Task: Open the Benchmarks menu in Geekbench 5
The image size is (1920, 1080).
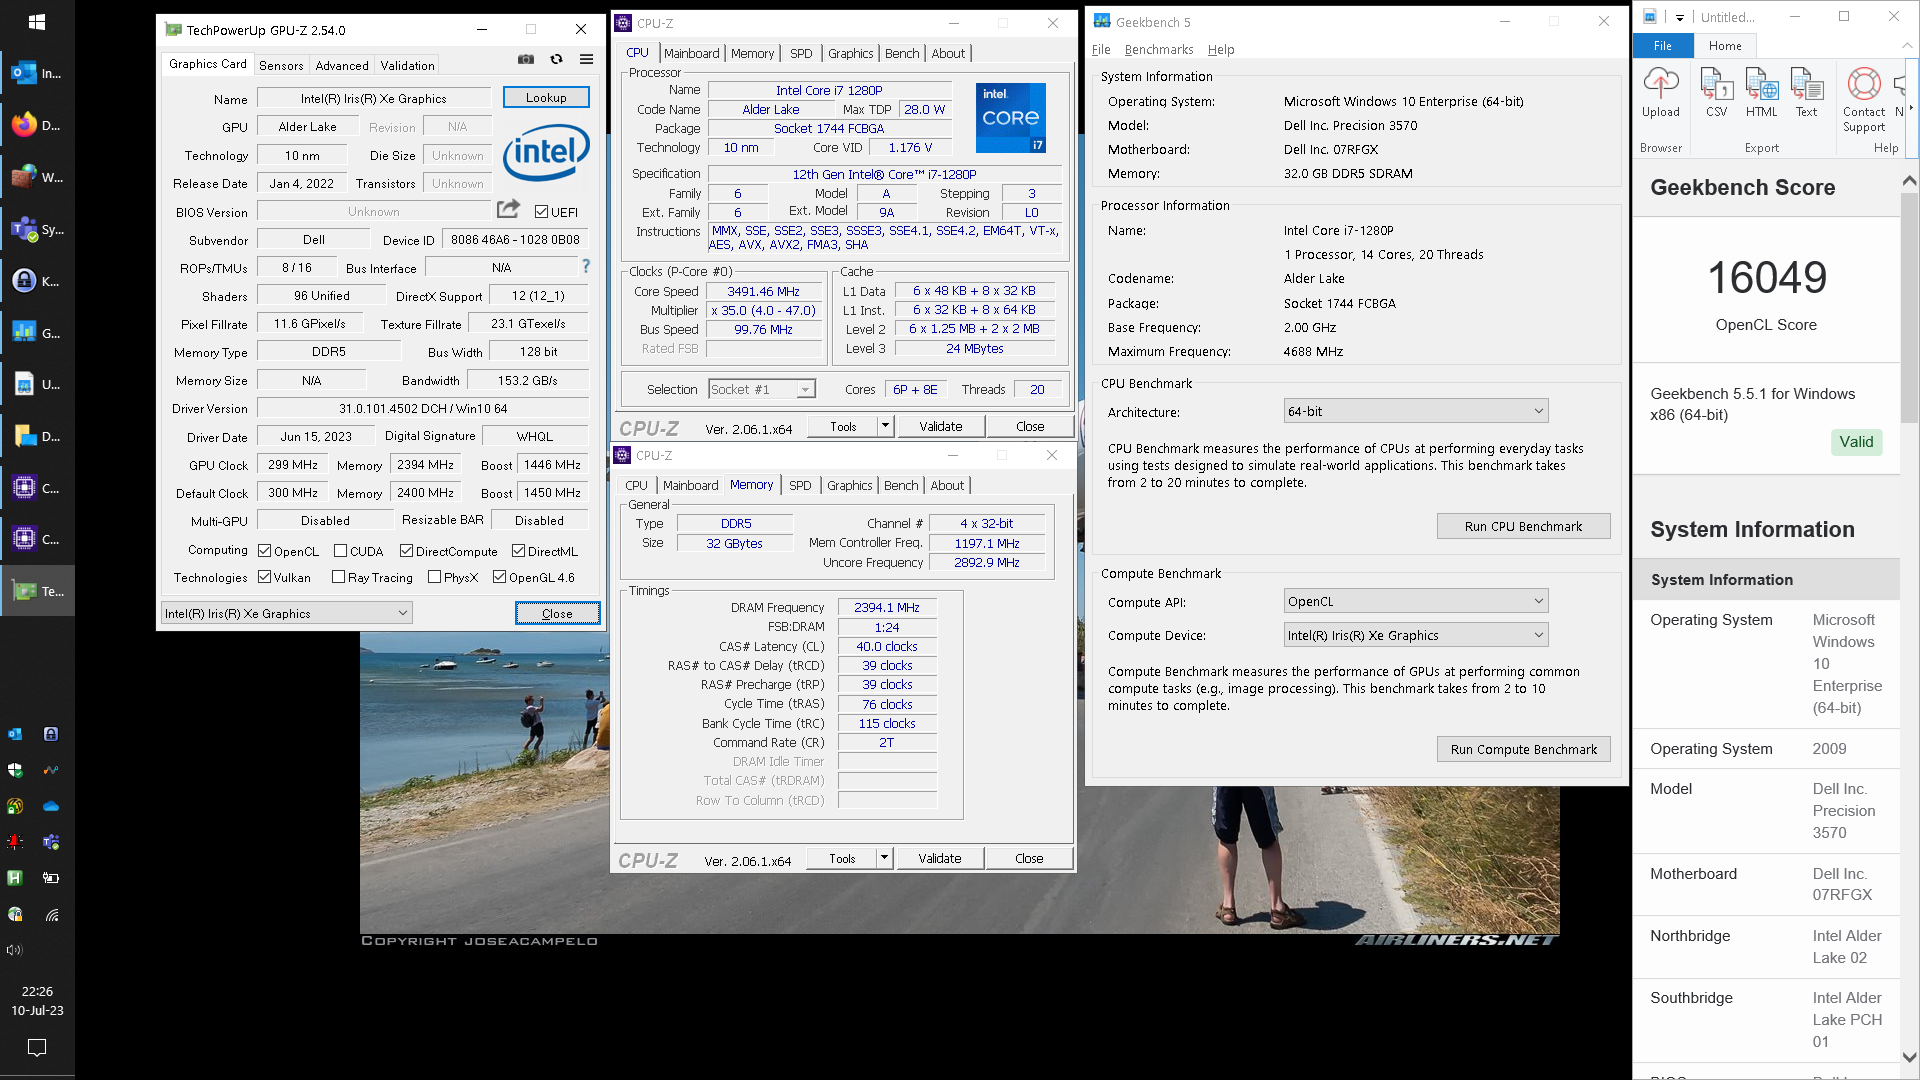Action: pyautogui.click(x=1159, y=49)
